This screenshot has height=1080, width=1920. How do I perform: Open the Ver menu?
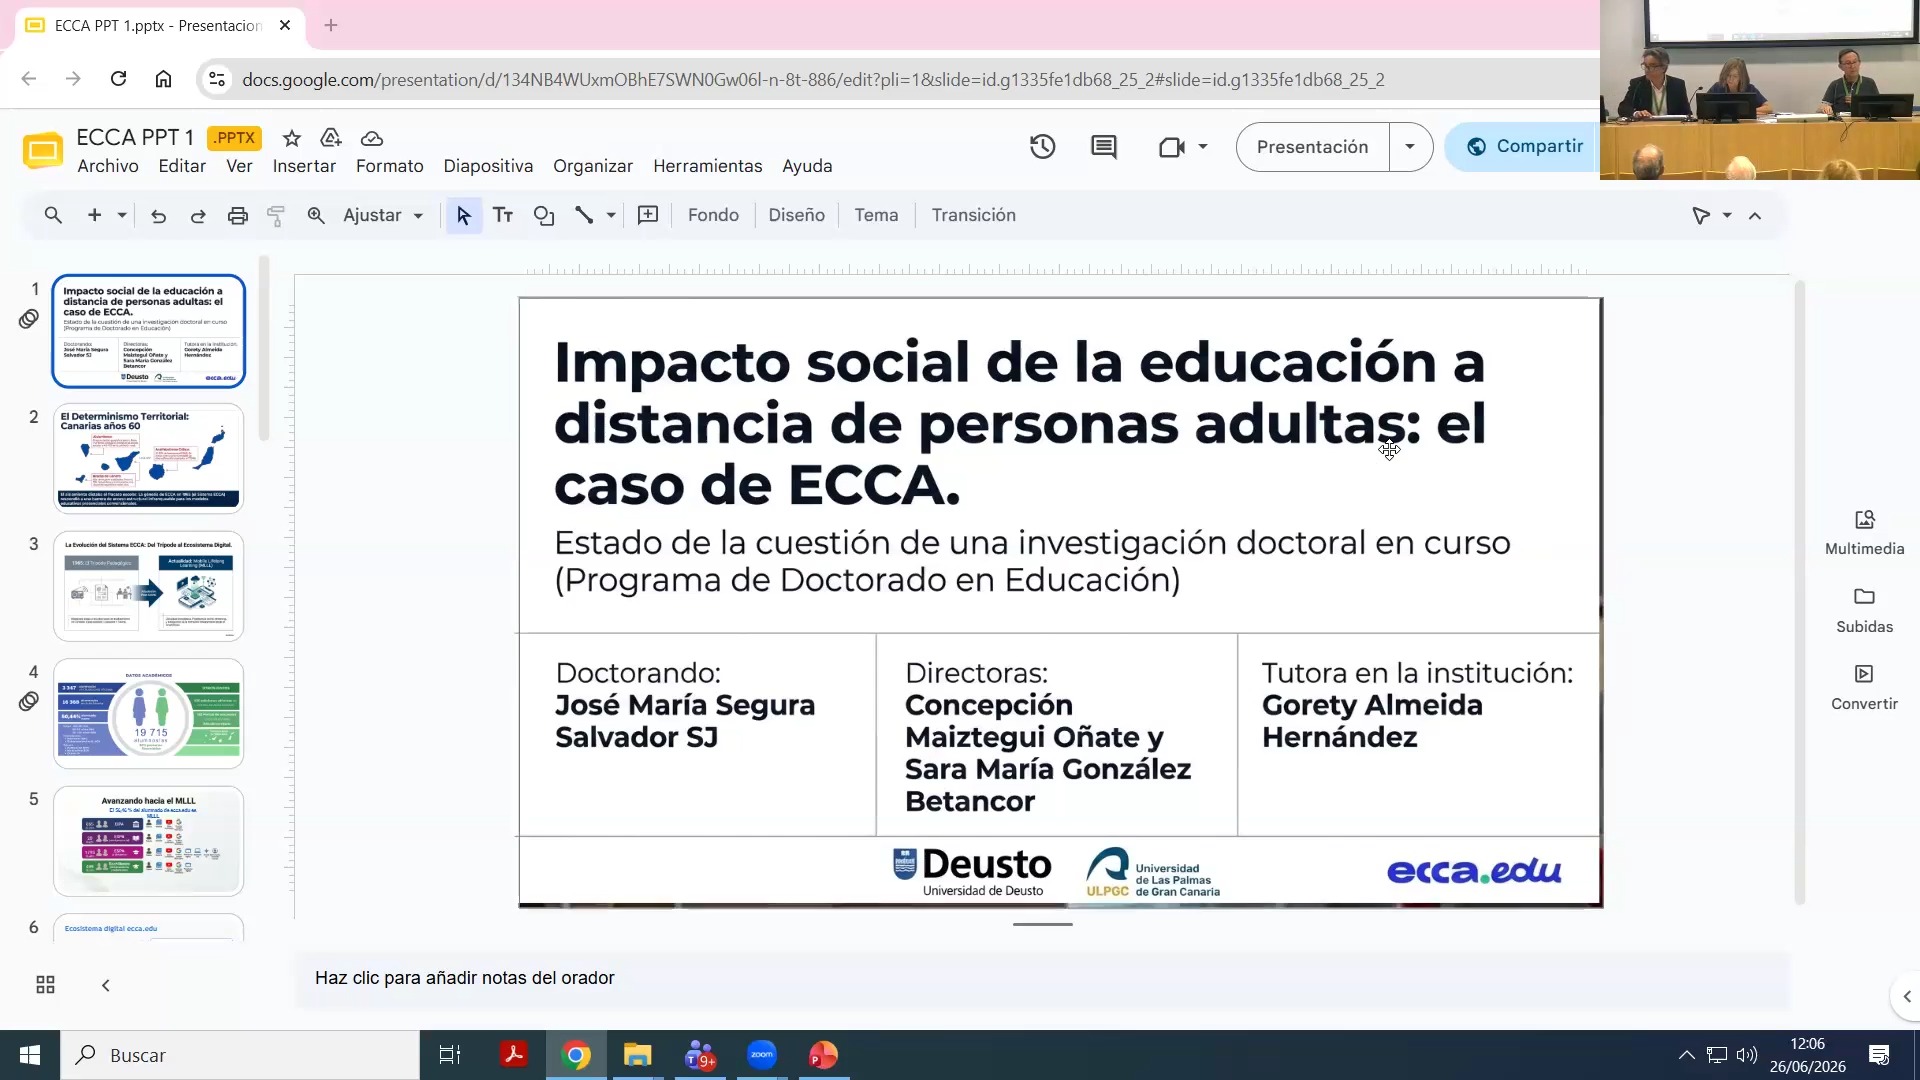(x=239, y=166)
